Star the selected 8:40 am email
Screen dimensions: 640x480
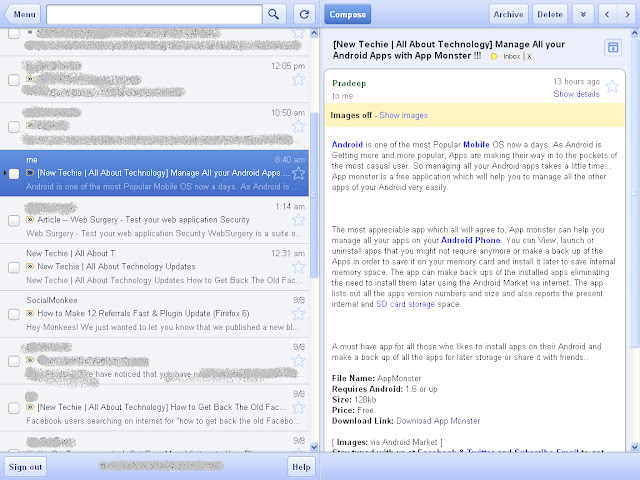[298, 173]
